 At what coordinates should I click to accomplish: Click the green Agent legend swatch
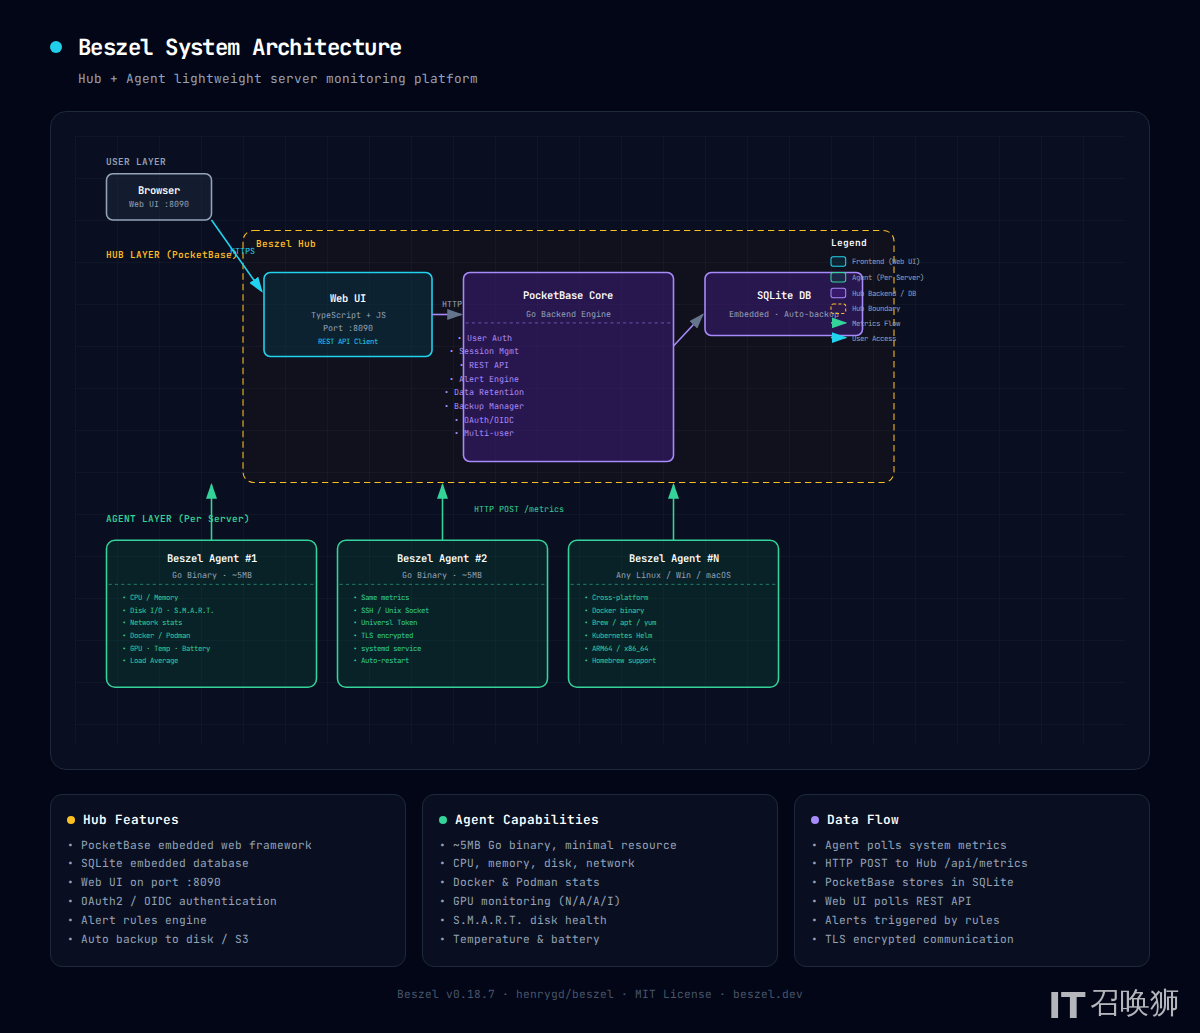click(x=838, y=277)
